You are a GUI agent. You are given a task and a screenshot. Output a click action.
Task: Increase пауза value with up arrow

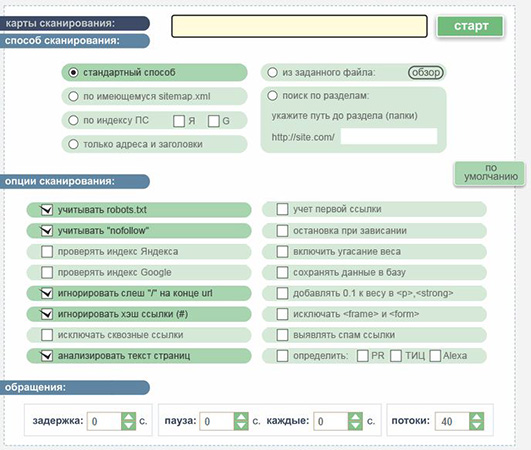coord(241,417)
